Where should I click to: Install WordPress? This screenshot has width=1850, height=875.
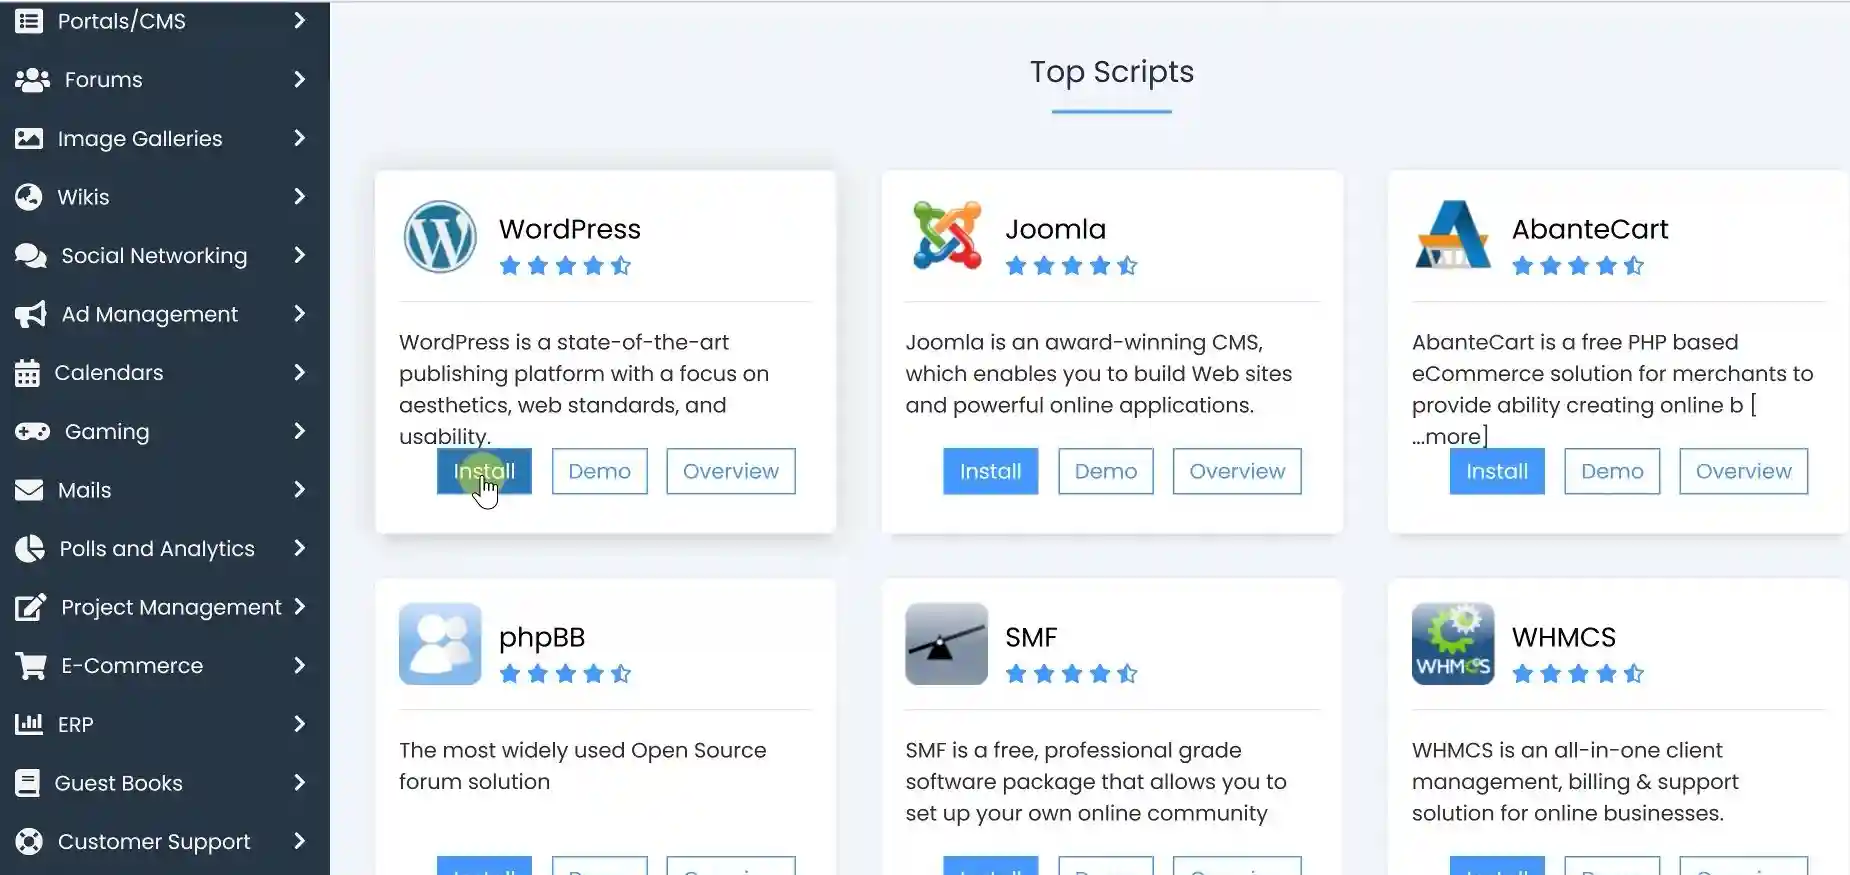click(x=484, y=471)
